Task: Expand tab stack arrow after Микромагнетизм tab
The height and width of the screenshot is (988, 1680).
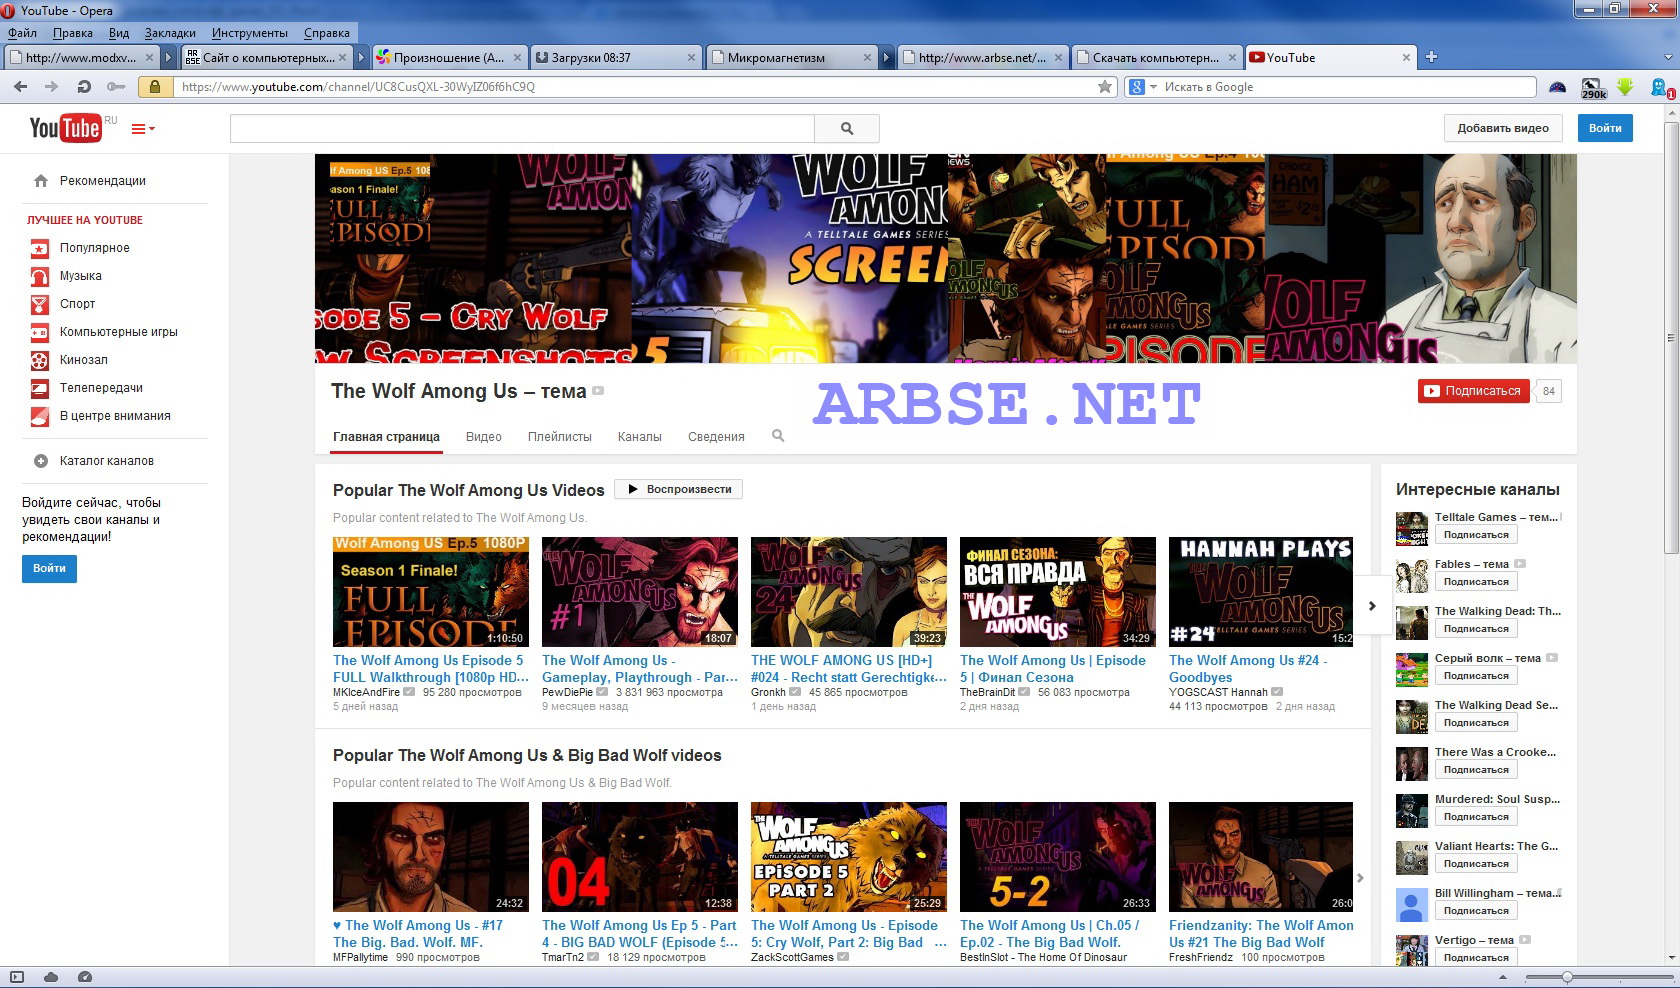Action: click(x=886, y=58)
